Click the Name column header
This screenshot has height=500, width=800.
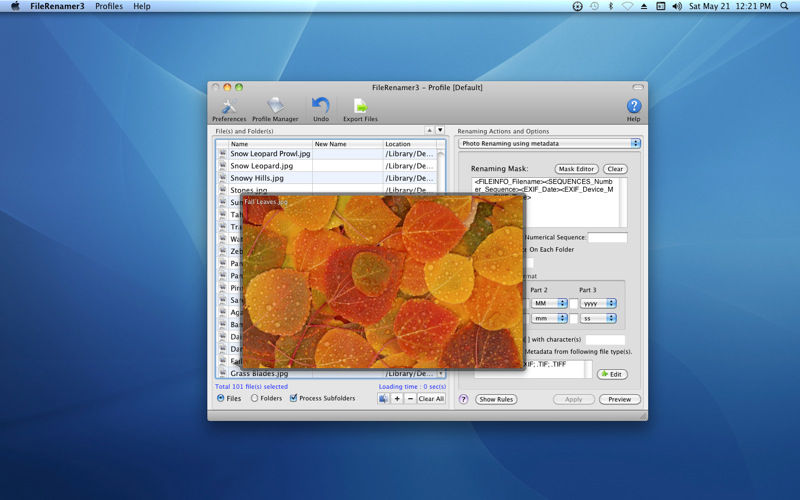pyautogui.click(x=270, y=144)
